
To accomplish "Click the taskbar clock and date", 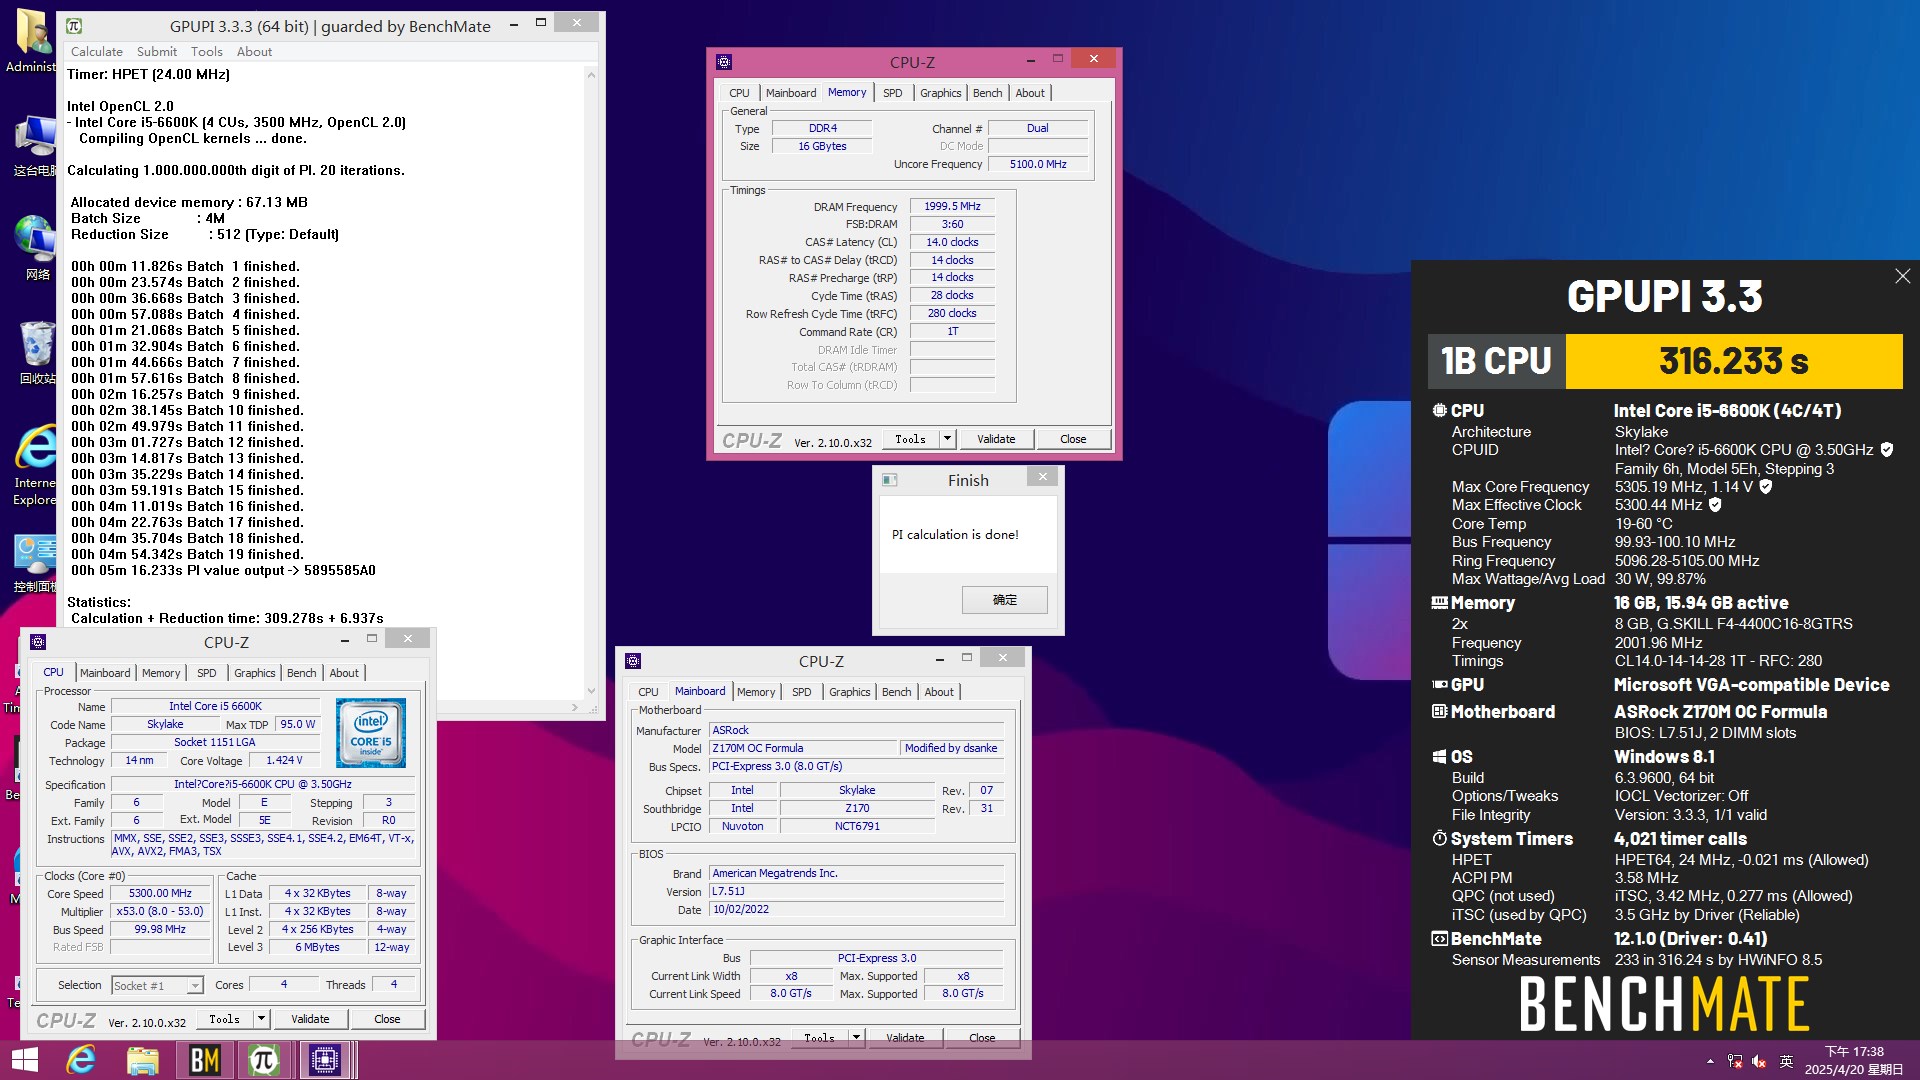I will pyautogui.click(x=1854, y=1061).
